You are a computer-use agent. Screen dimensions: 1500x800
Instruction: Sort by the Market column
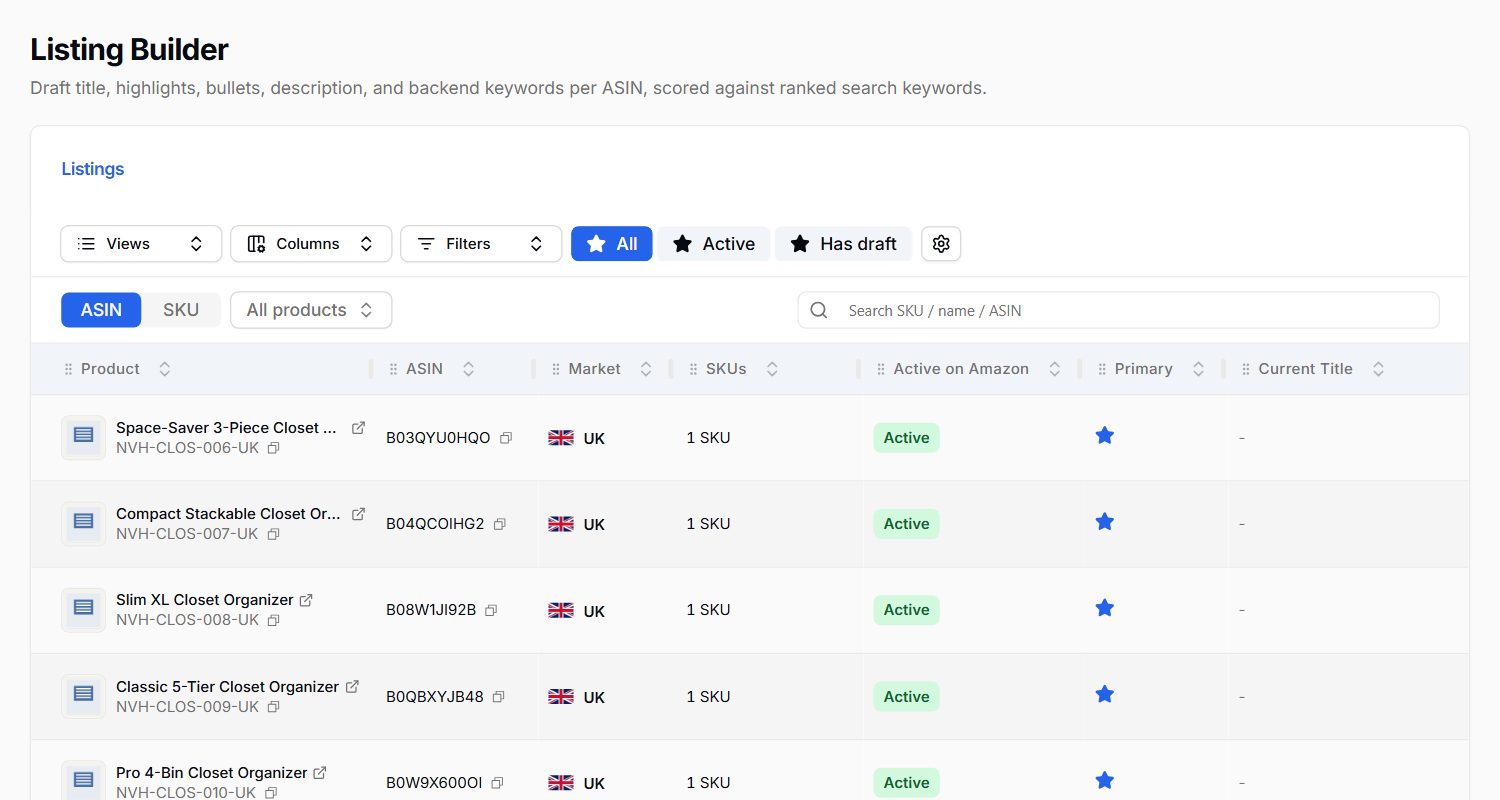(x=646, y=369)
